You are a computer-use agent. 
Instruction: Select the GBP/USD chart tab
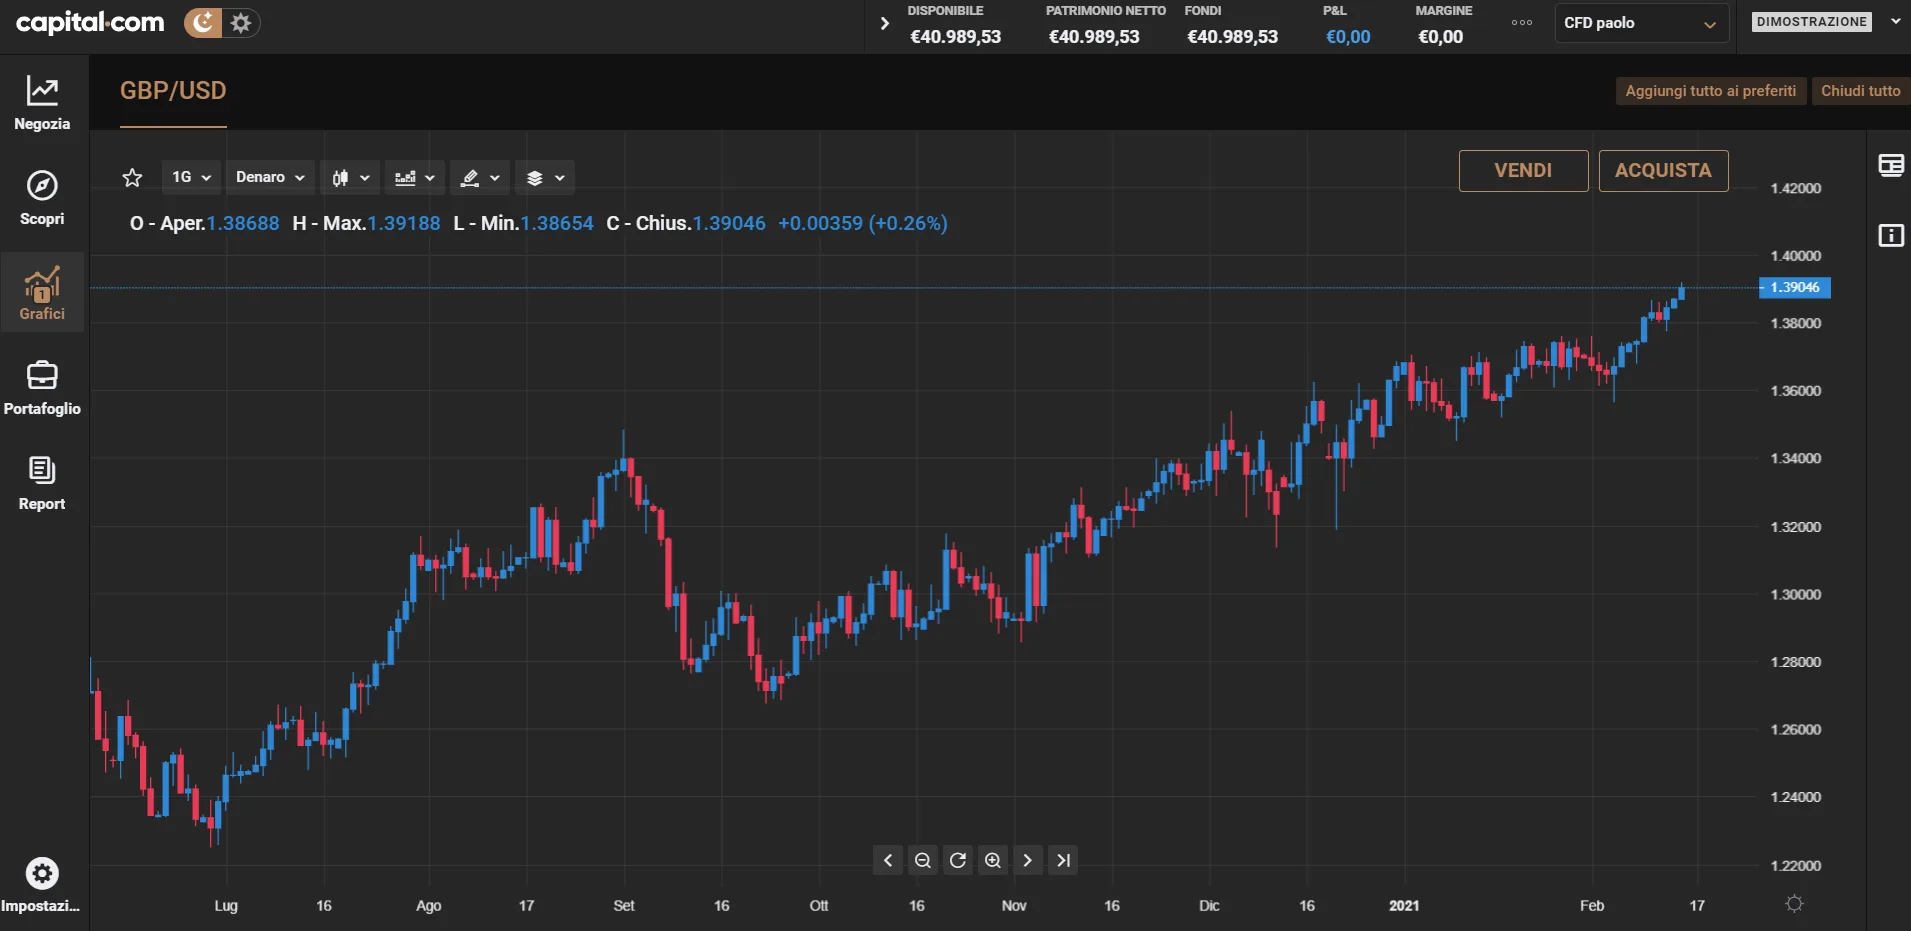tap(173, 91)
